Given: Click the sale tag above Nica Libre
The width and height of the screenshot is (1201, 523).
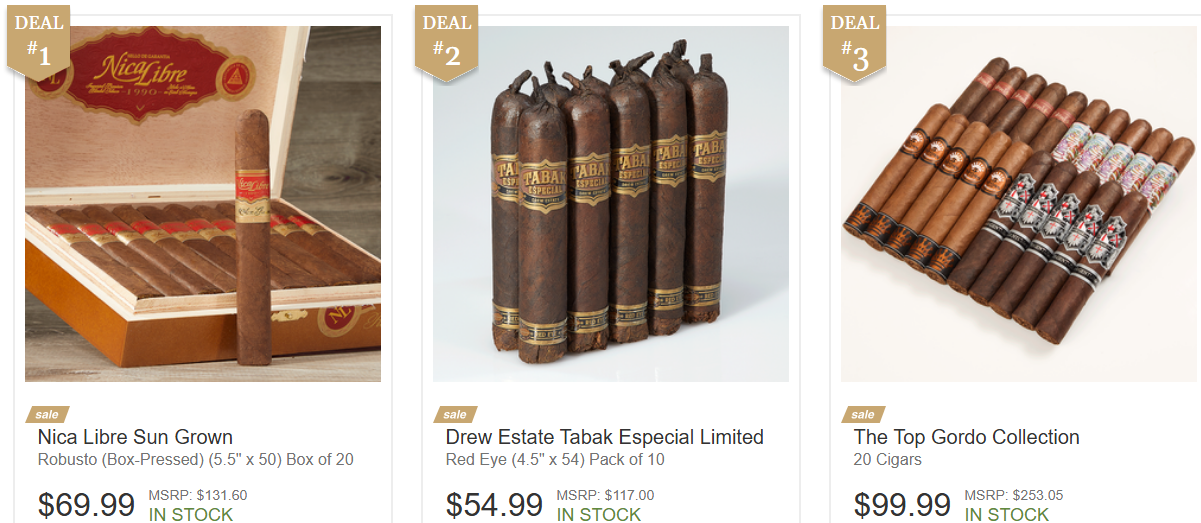Looking at the screenshot, I should (47, 414).
